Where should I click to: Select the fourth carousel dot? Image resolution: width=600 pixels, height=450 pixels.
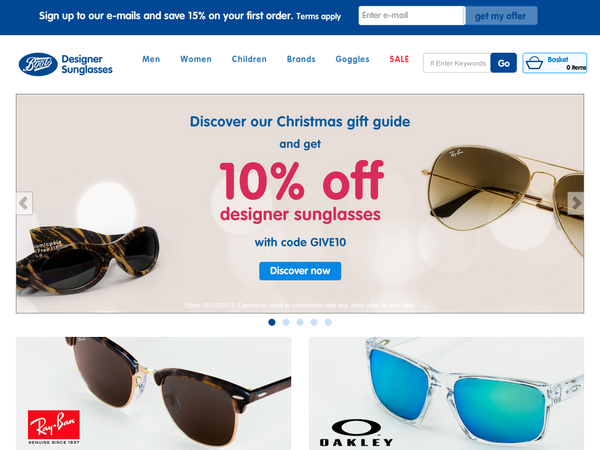[314, 322]
